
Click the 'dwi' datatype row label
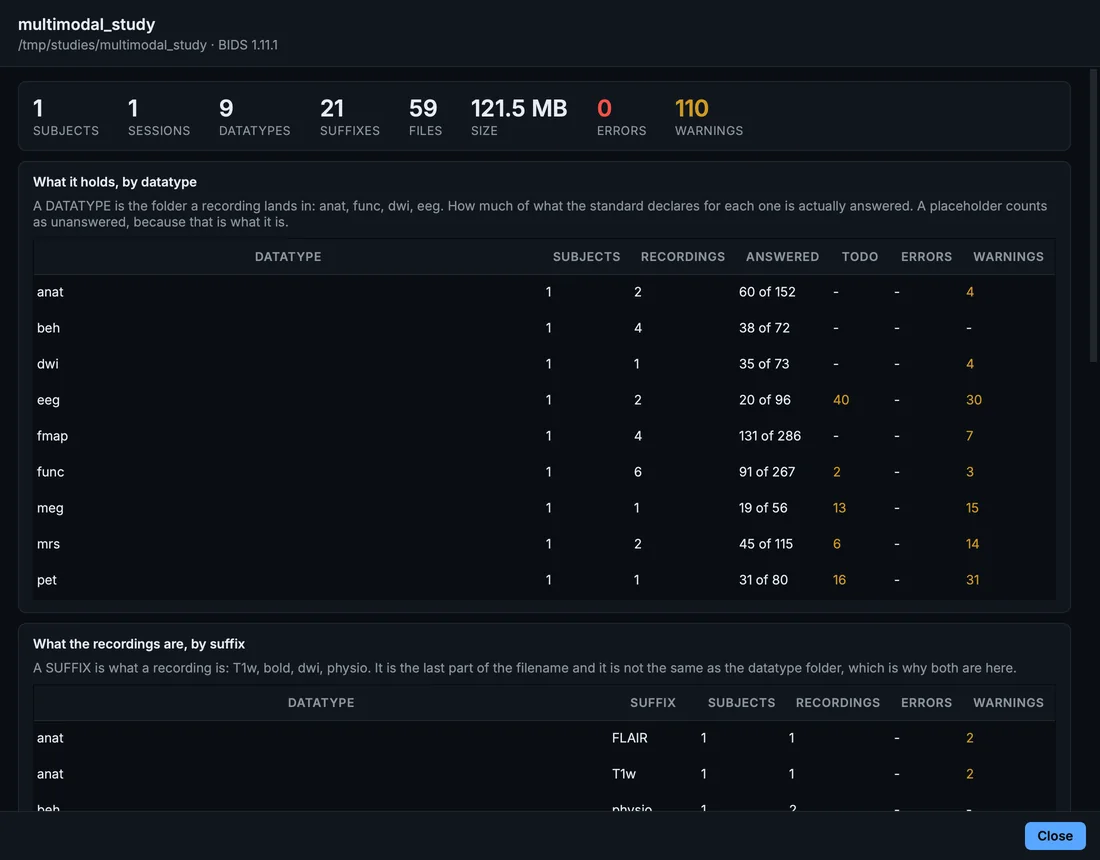coord(48,364)
